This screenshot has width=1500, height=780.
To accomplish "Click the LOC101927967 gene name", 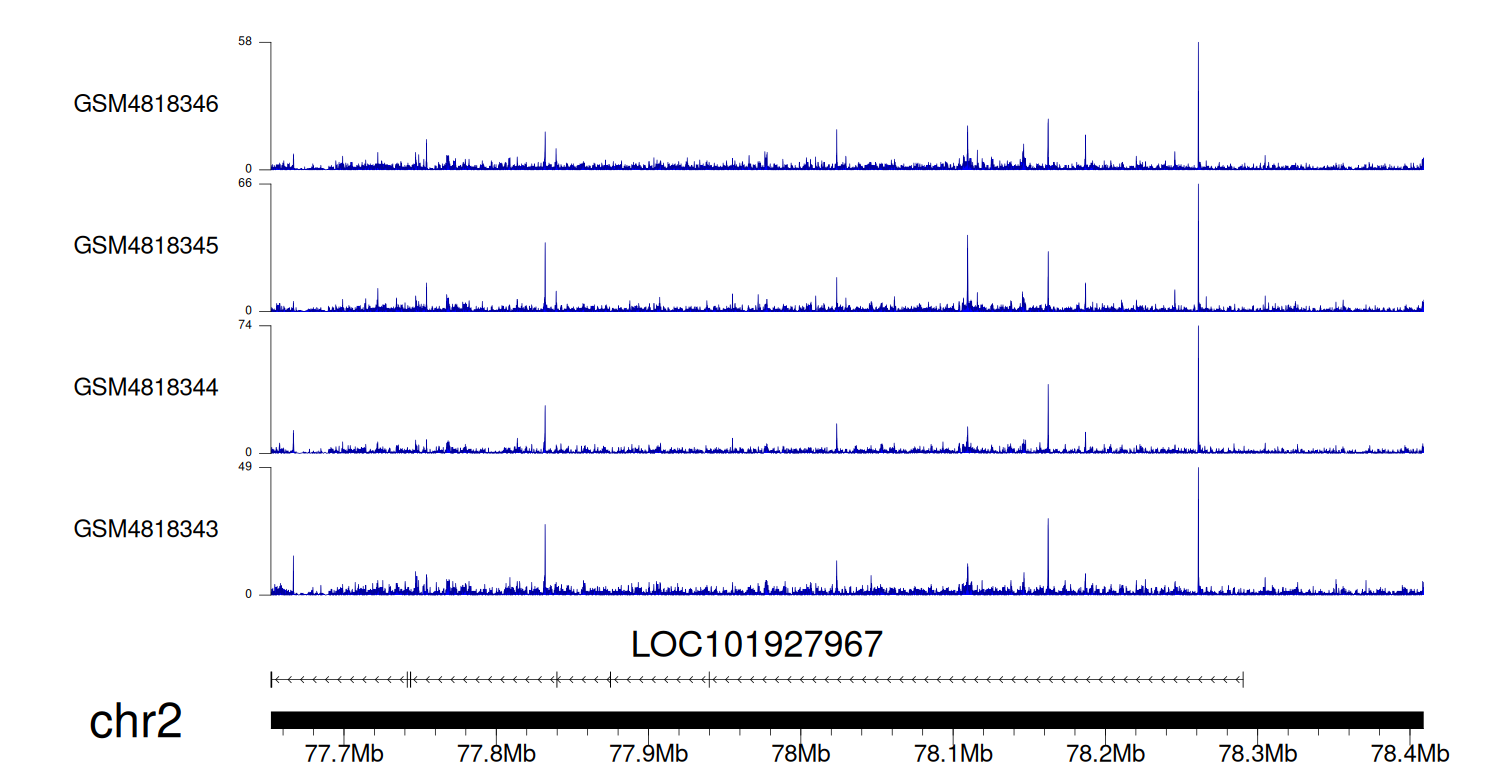I will pyautogui.click(x=757, y=645).
